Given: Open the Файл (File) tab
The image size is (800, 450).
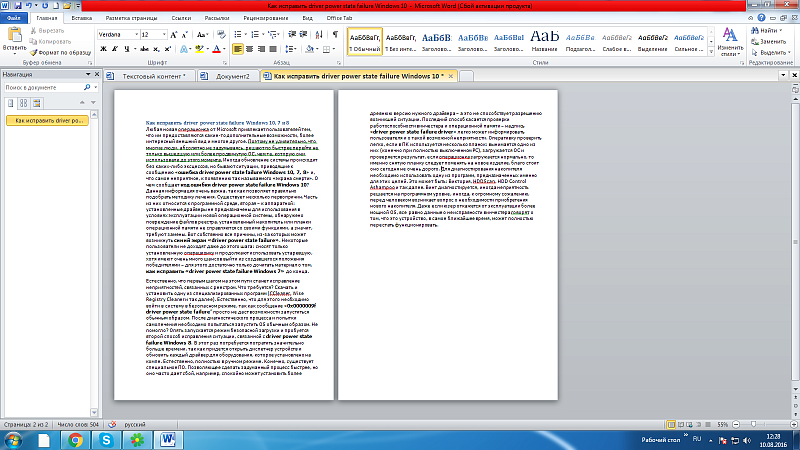Looking at the screenshot, I should (14, 18).
